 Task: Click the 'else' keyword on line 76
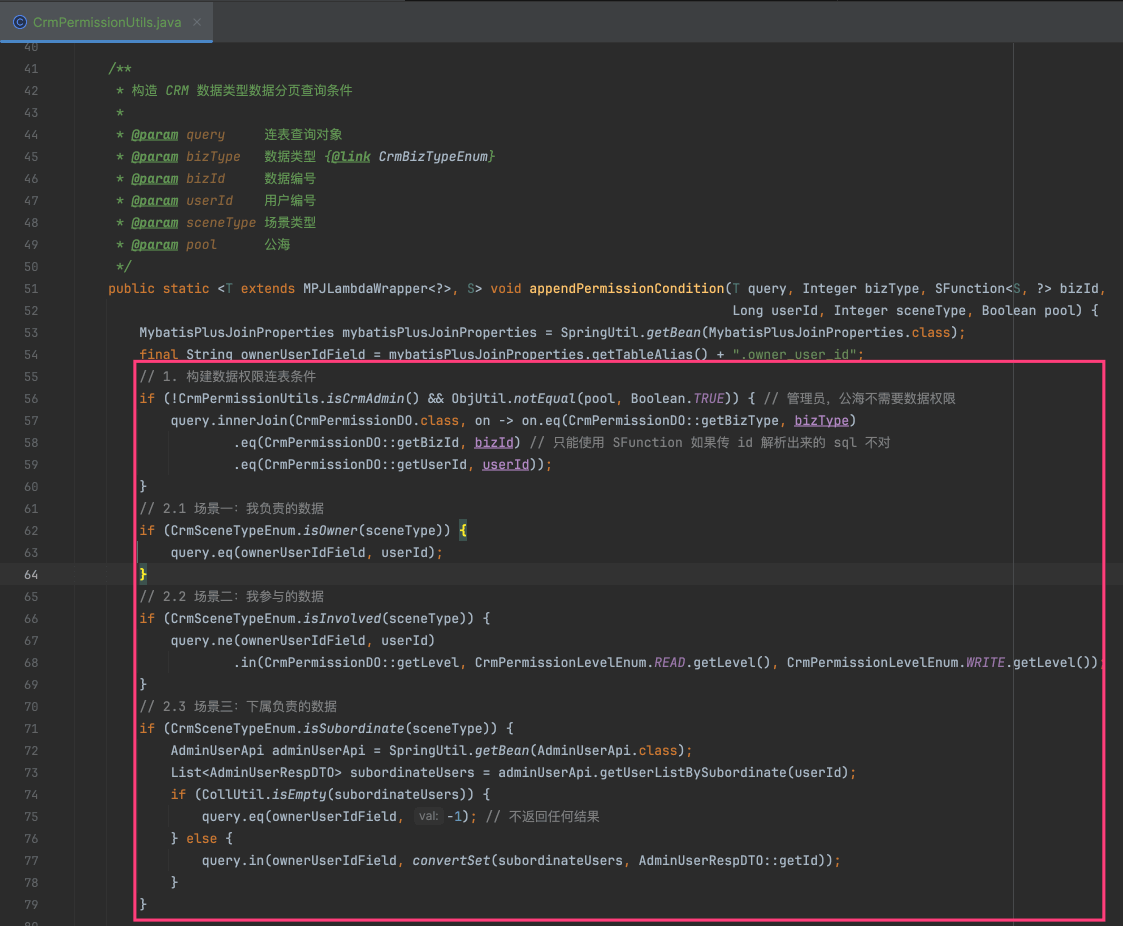[201, 838]
